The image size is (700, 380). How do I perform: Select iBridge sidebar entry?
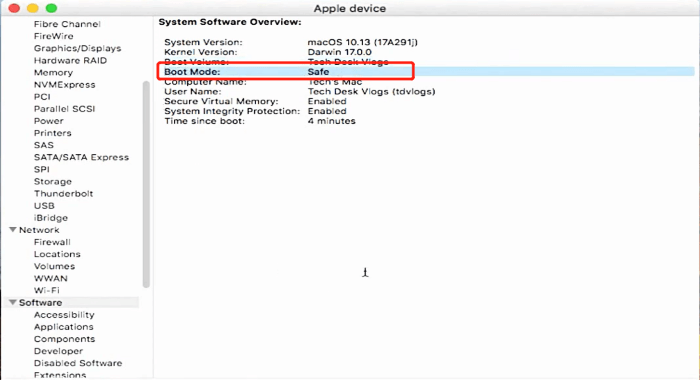[x=51, y=217]
